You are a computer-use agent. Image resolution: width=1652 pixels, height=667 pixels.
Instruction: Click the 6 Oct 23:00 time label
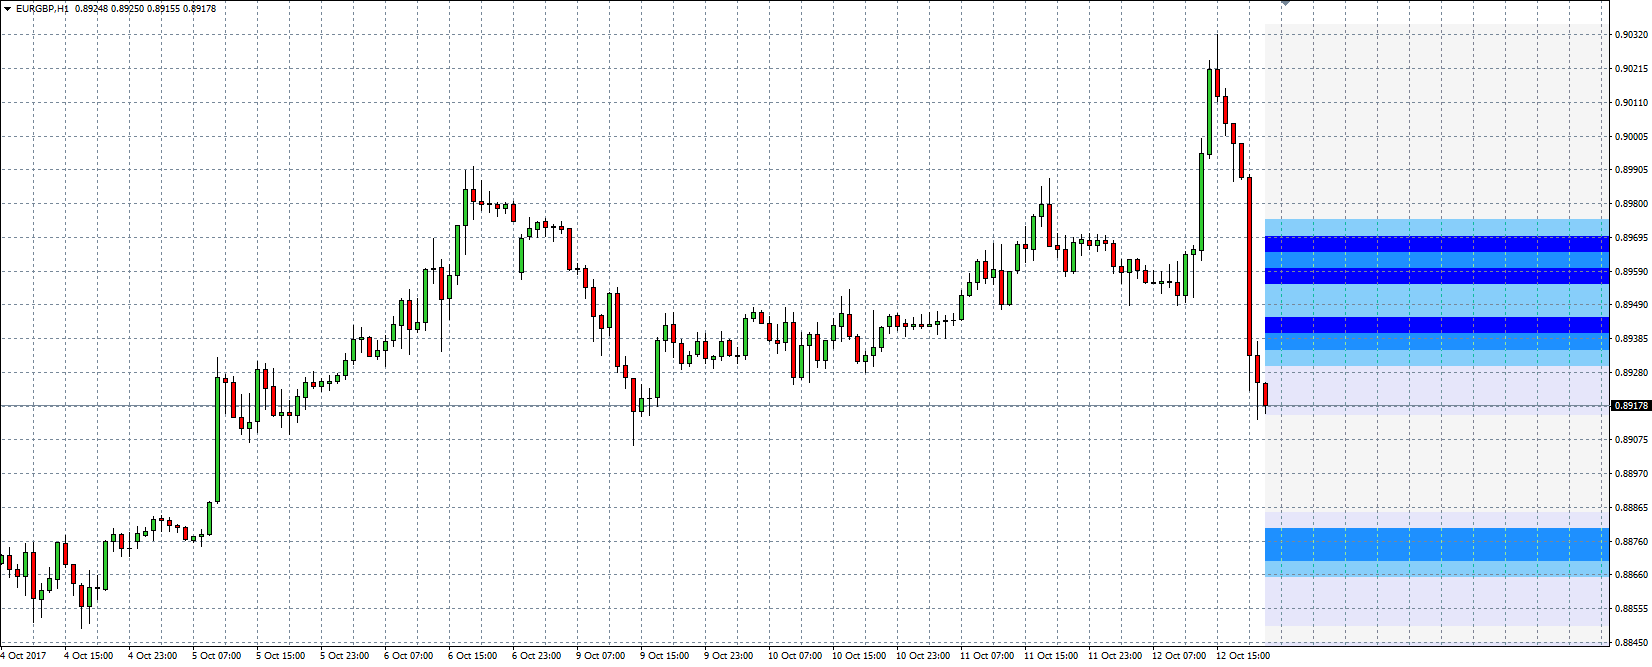(x=537, y=656)
